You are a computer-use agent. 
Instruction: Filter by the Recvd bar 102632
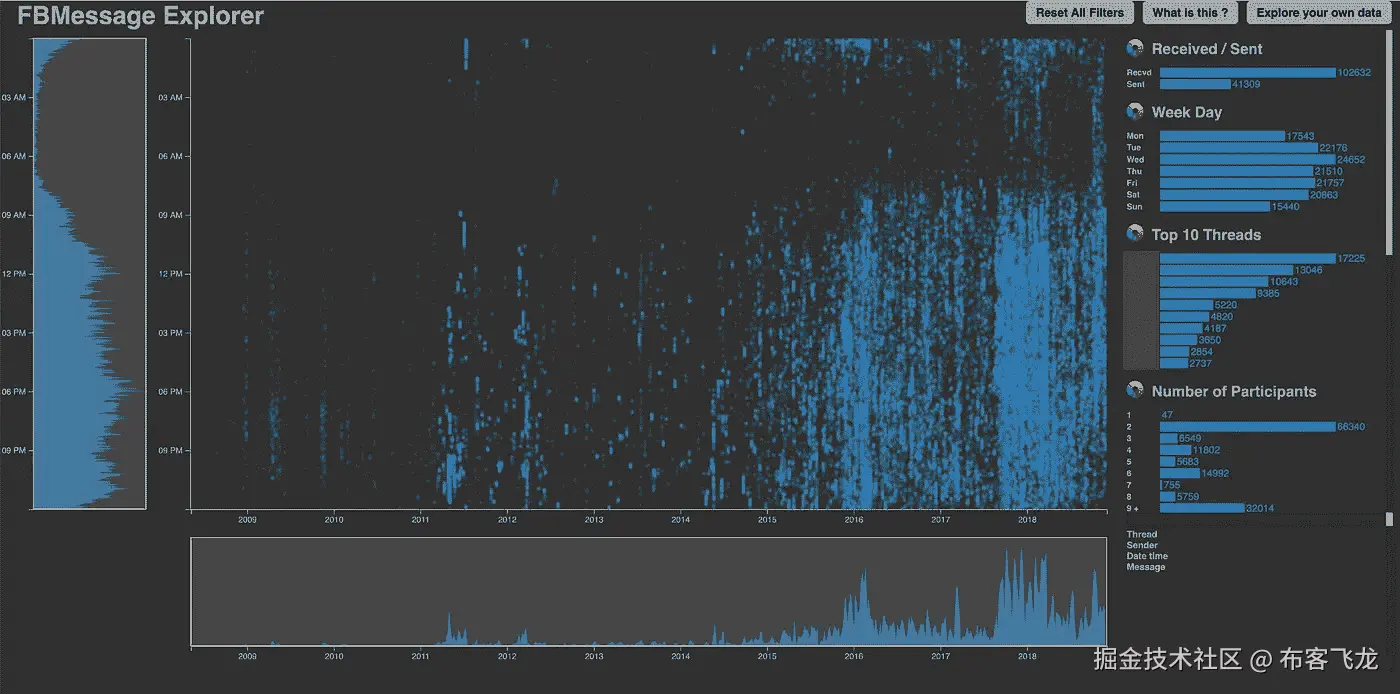1247,72
